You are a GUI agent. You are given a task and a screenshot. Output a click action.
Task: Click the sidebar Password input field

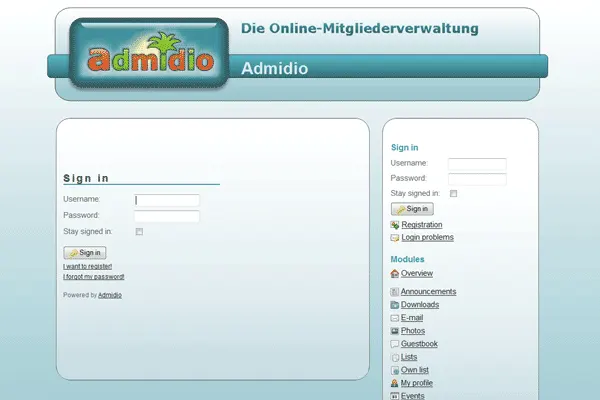477,179
